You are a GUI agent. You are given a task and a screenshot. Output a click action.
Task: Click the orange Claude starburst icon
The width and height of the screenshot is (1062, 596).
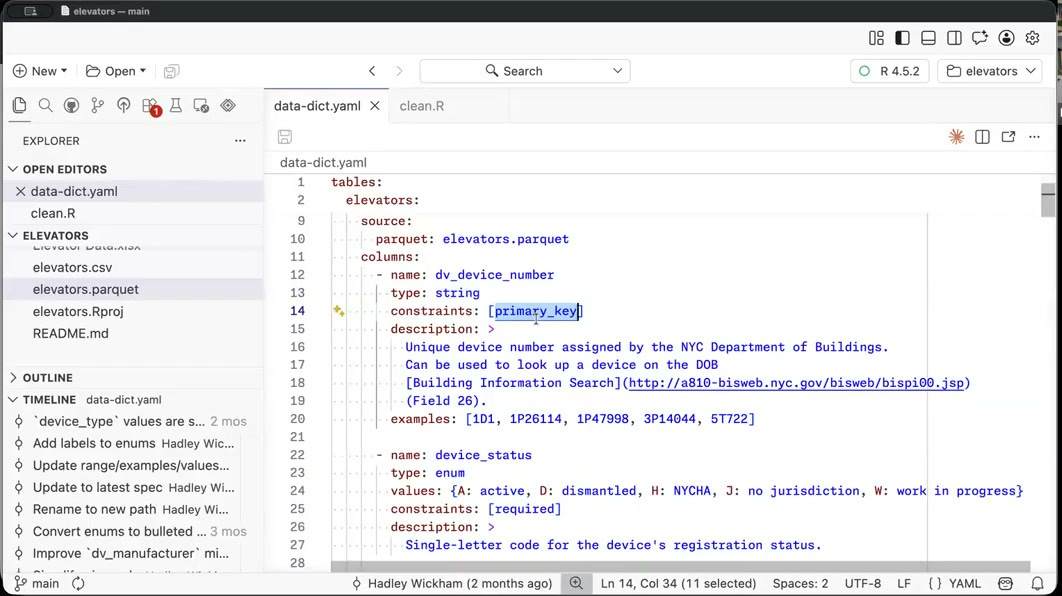click(956, 137)
